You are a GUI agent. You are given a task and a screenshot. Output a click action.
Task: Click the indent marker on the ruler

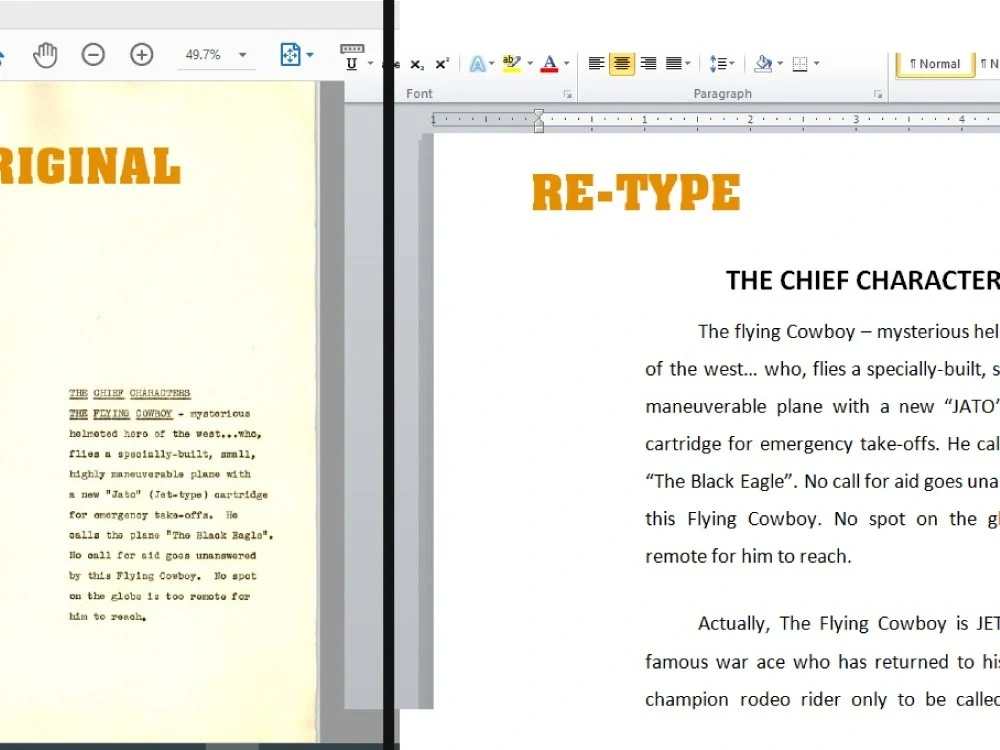[x=539, y=120]
